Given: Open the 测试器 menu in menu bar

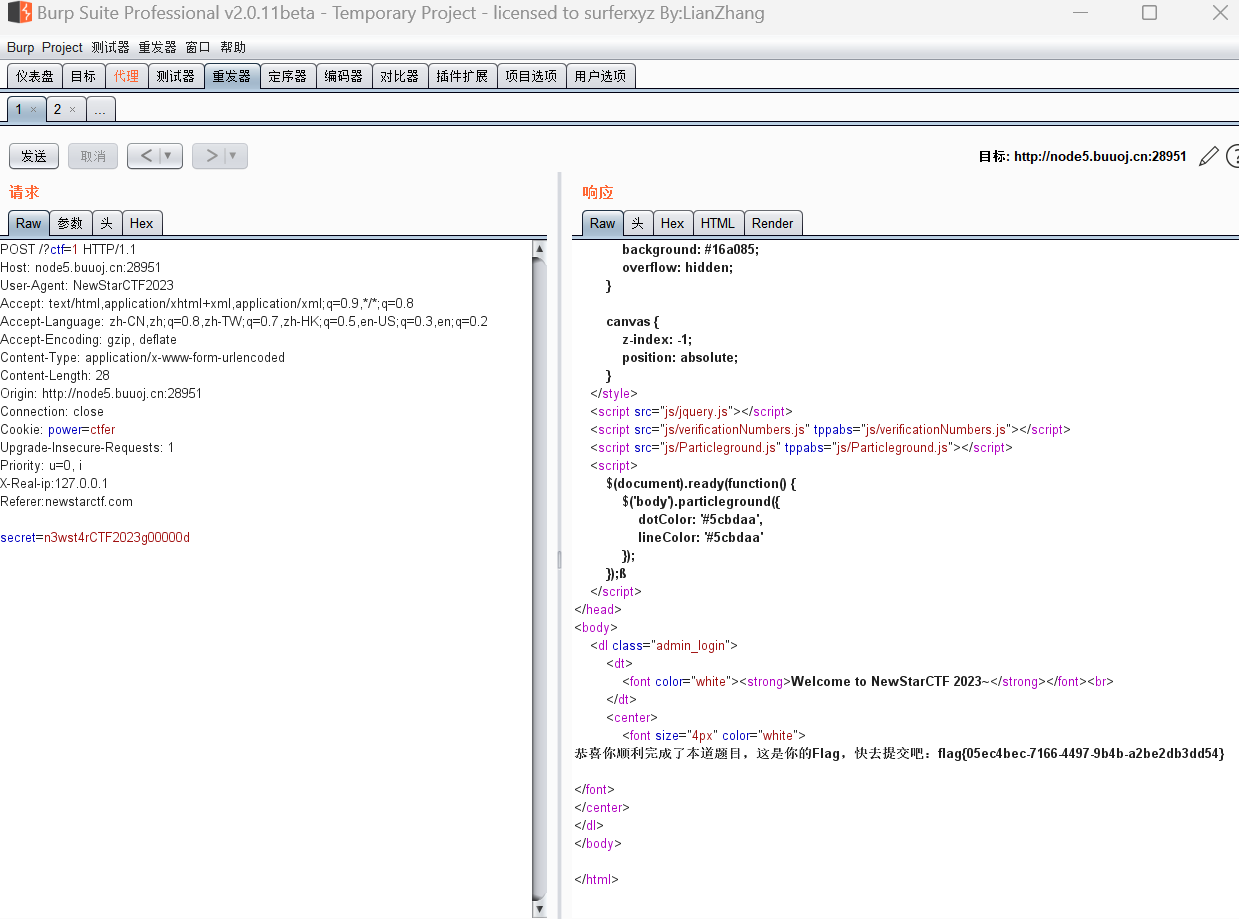Looking at the screenshot, I should tap(110, 47).
